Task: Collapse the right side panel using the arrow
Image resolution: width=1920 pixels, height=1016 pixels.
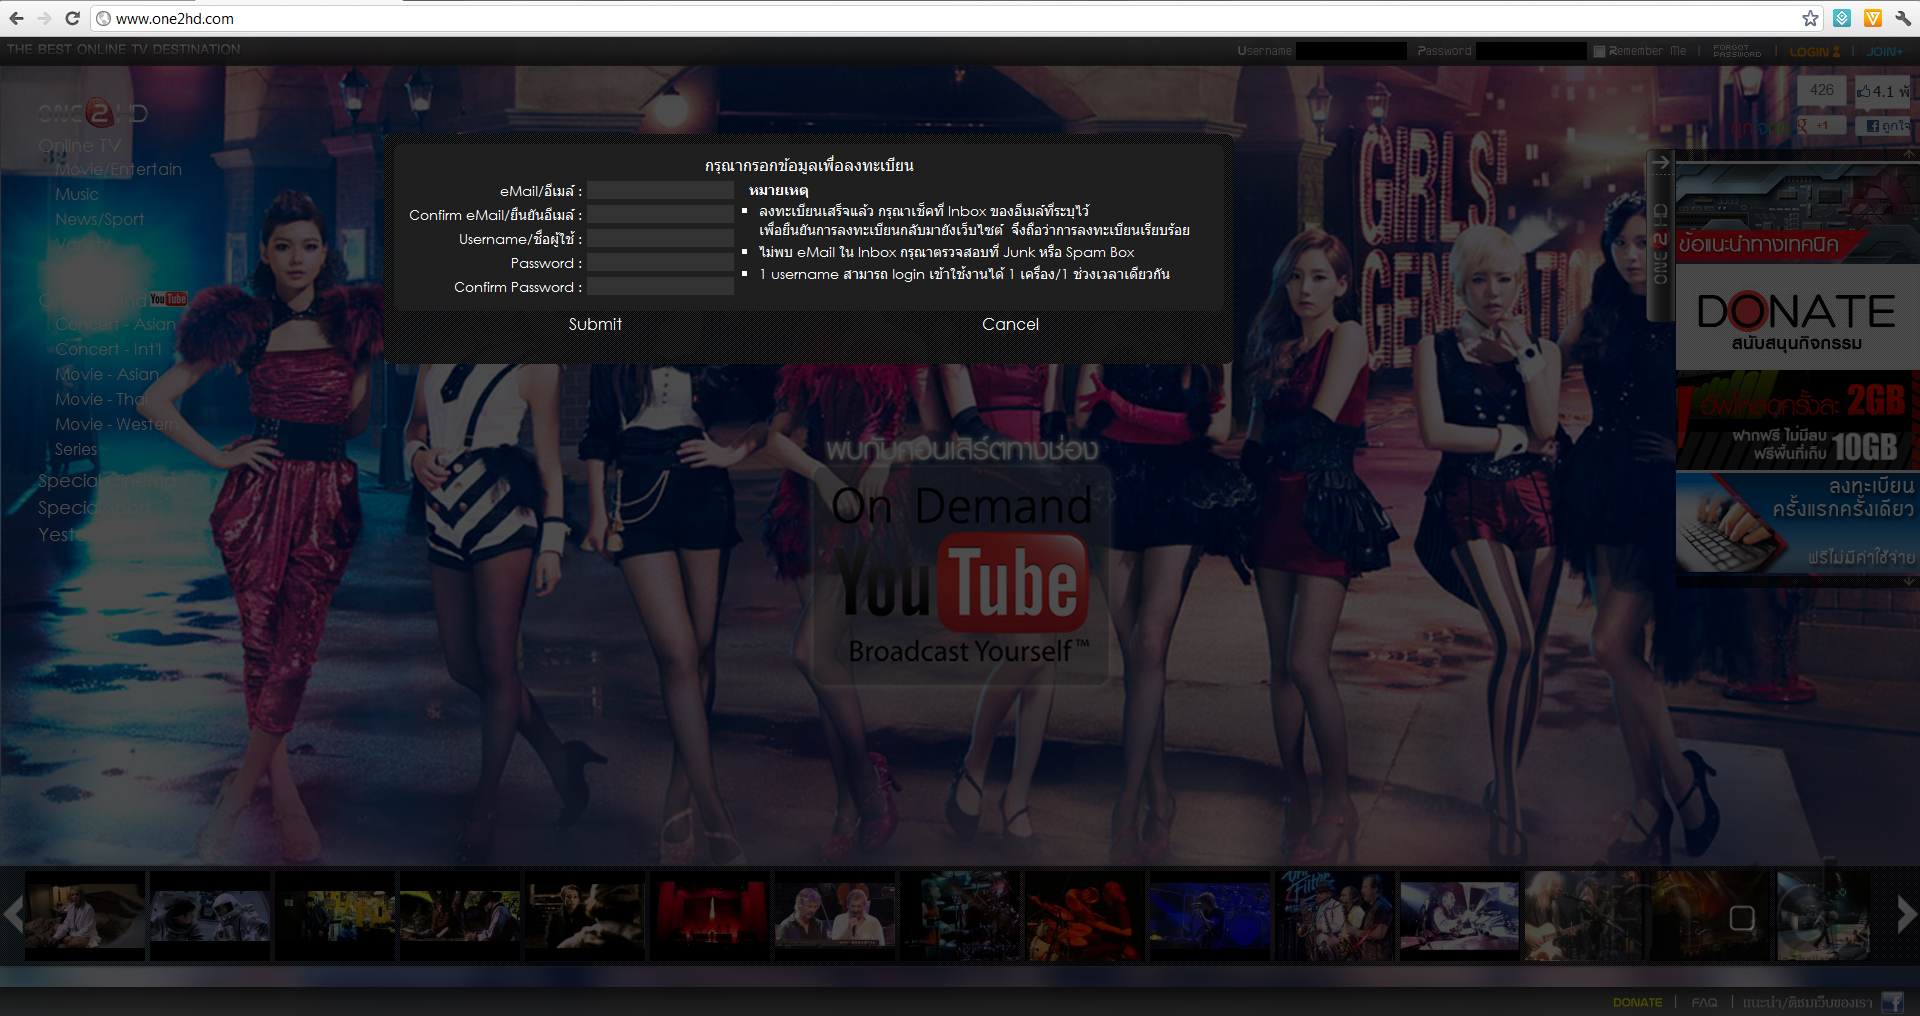Action: [x=1661, y=162]
